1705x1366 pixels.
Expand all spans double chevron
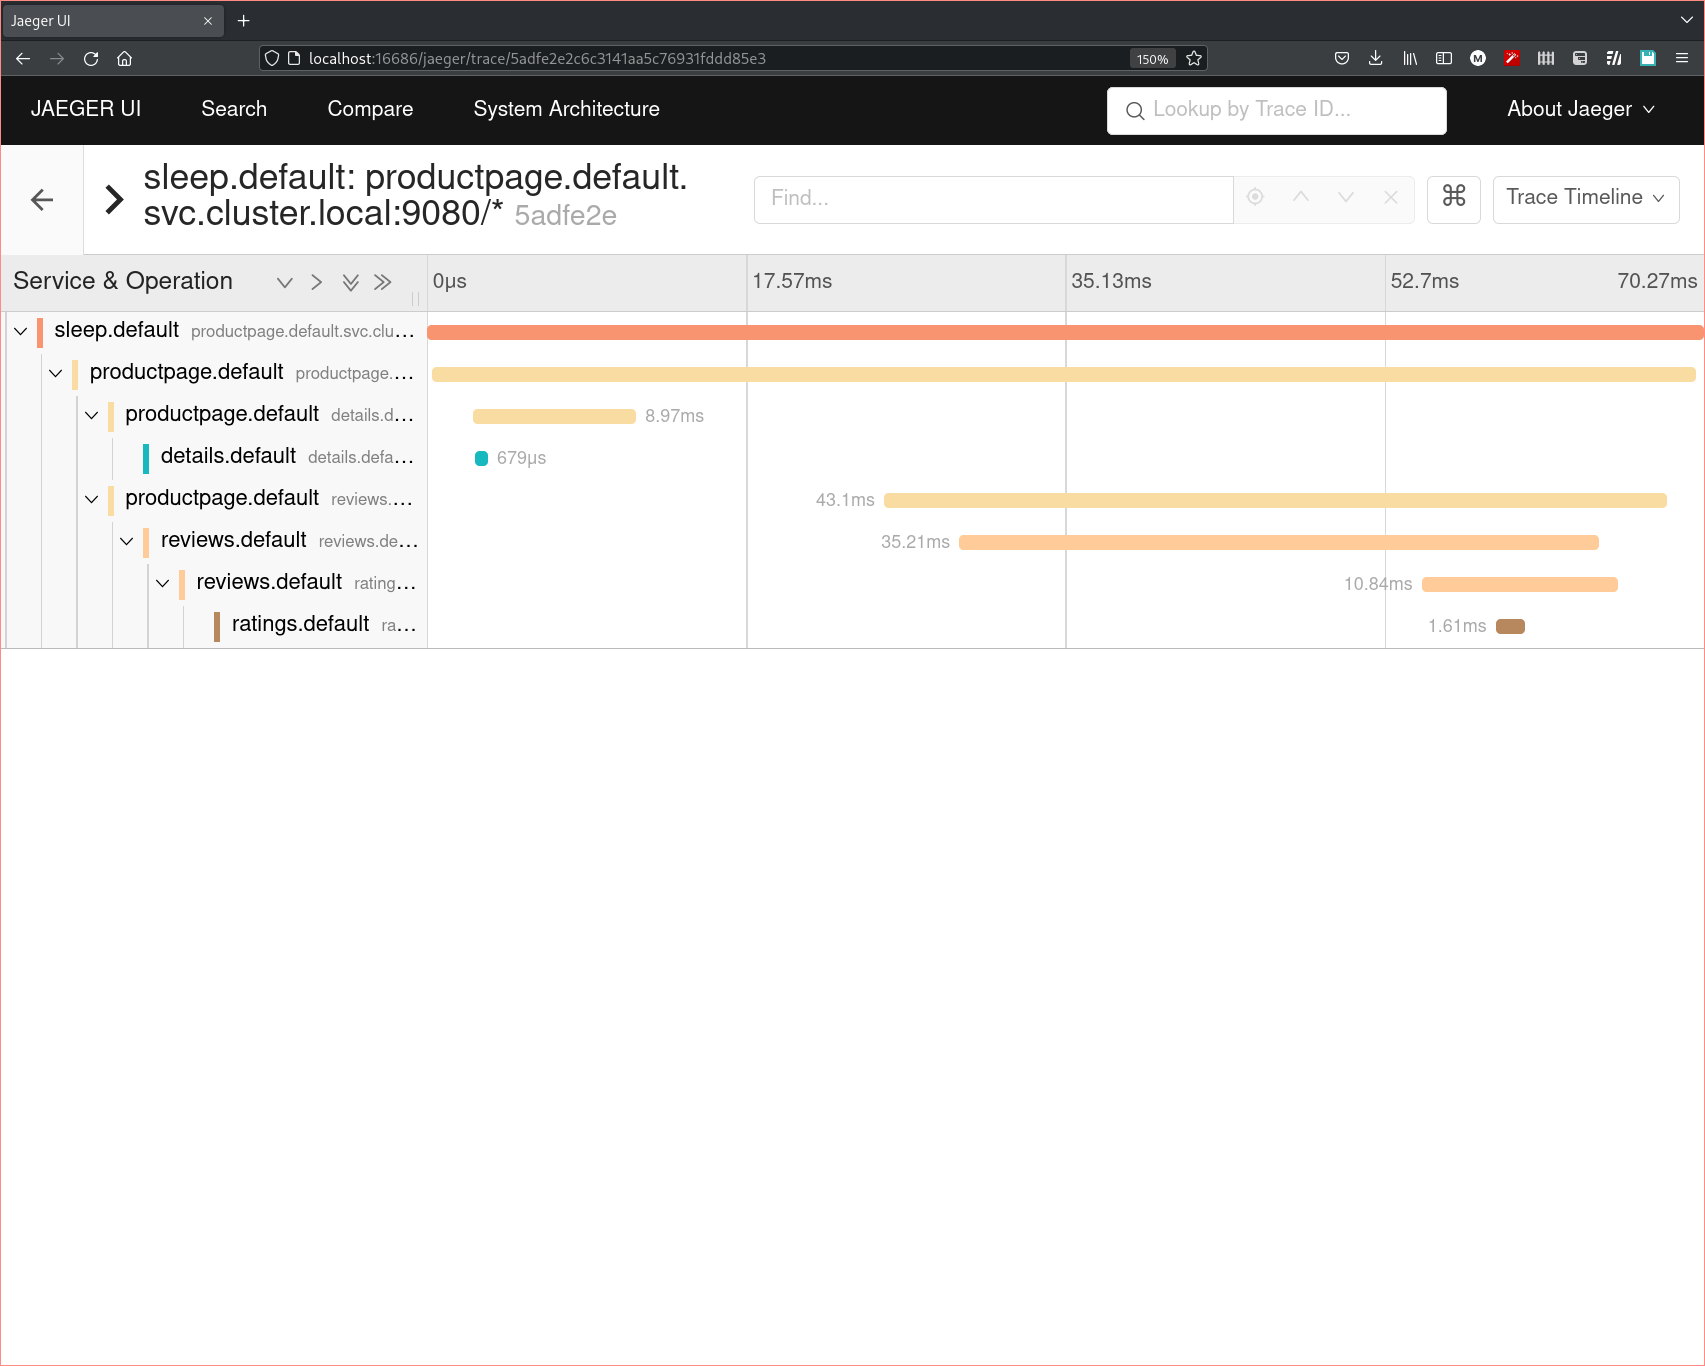point(383,283)
